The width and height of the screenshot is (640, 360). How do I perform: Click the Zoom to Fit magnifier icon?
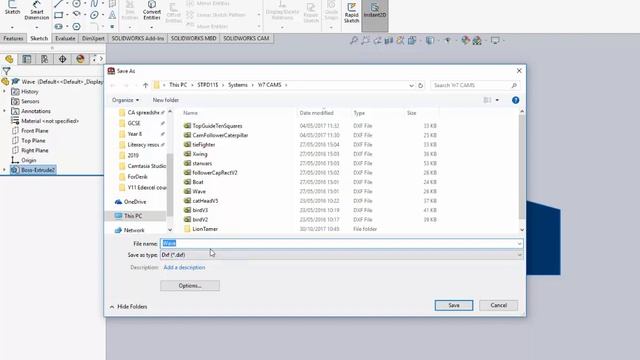[x=353, y=40]
